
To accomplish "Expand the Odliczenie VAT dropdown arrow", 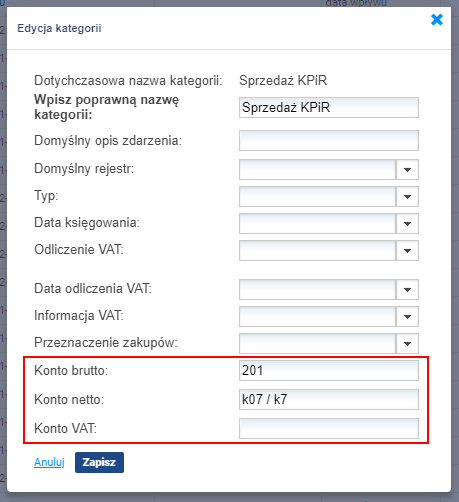I will (407, 251).
